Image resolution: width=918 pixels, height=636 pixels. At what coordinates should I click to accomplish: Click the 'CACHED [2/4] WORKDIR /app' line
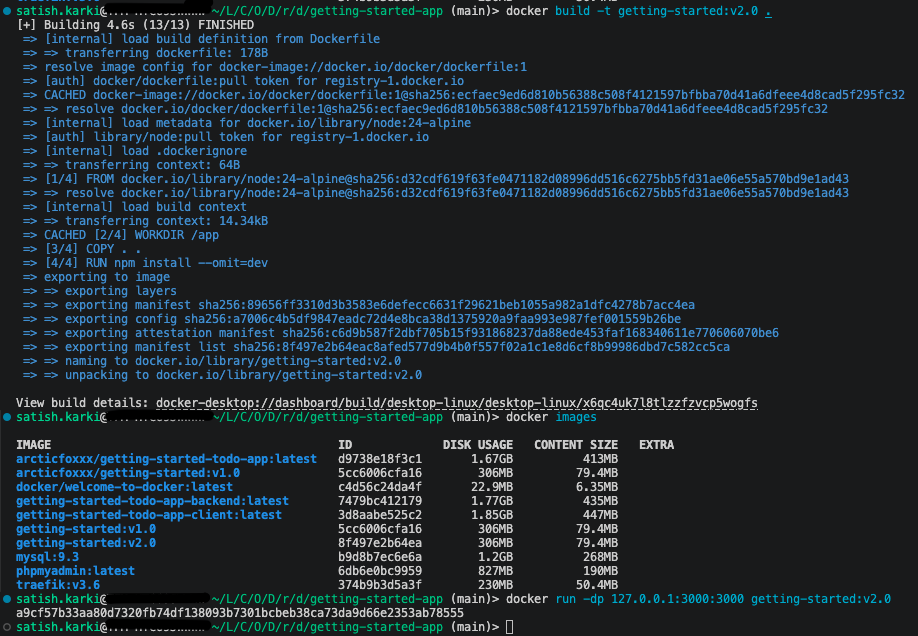121,235
